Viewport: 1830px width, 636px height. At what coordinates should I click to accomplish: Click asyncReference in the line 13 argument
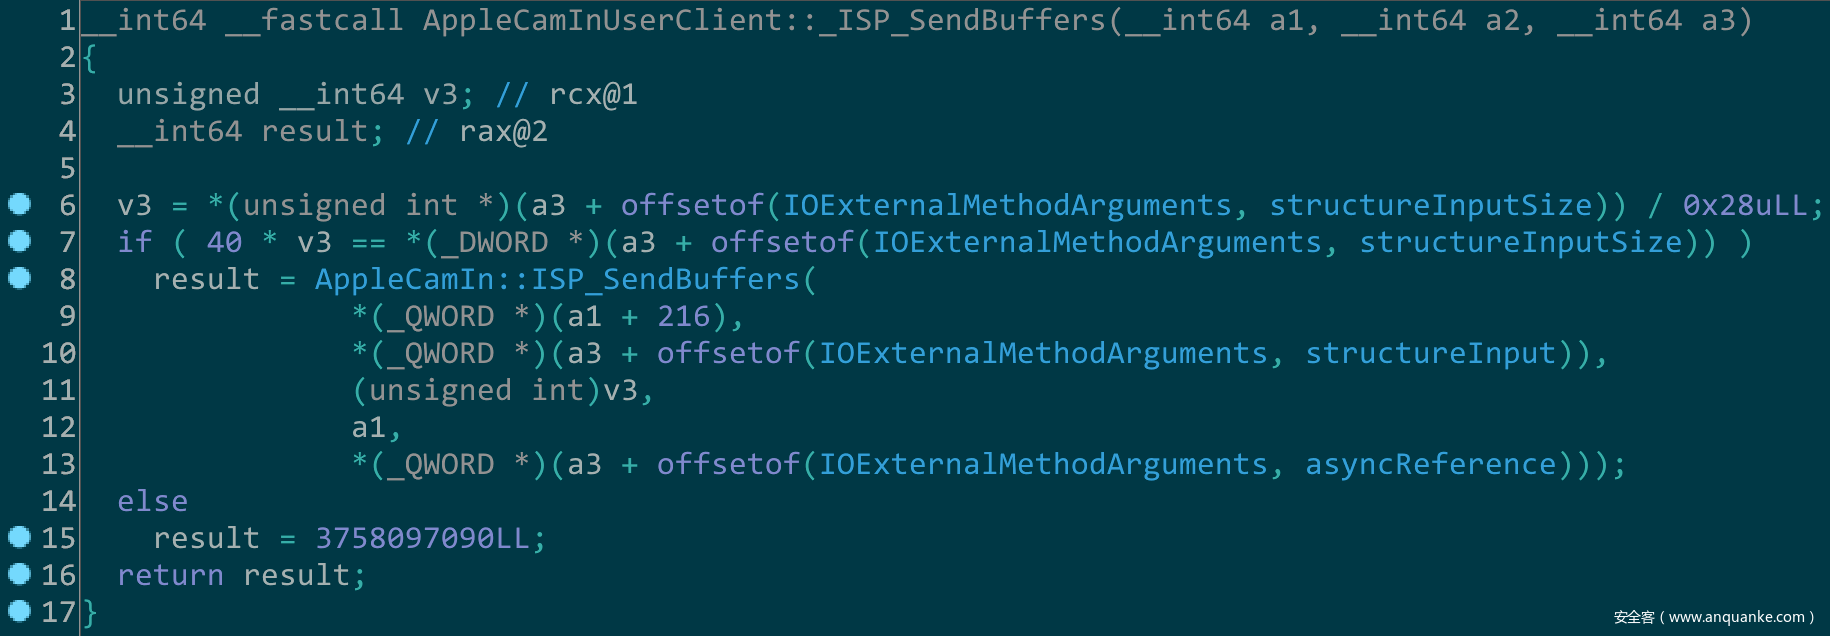[x=1430, y=464]
